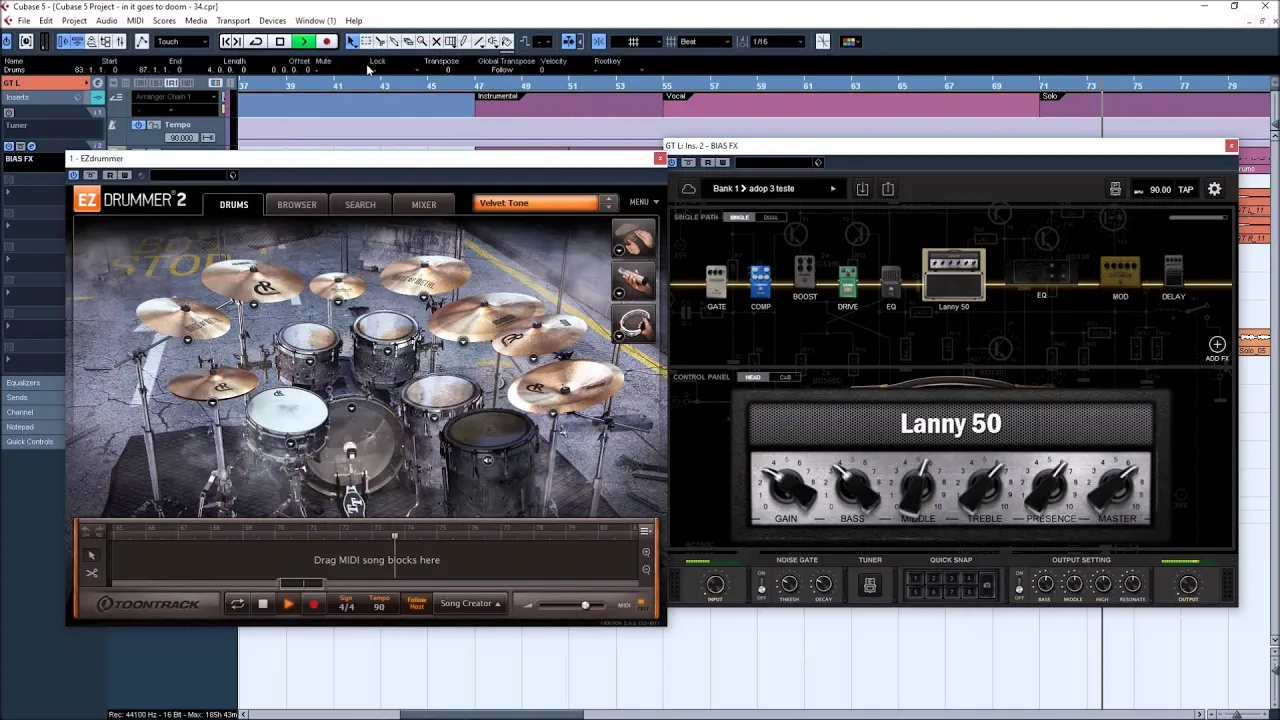Switch to EZdrummer BROWSER tab
Image resolution: width=1280 pixels, height=720 pixels.
point(297,205)
